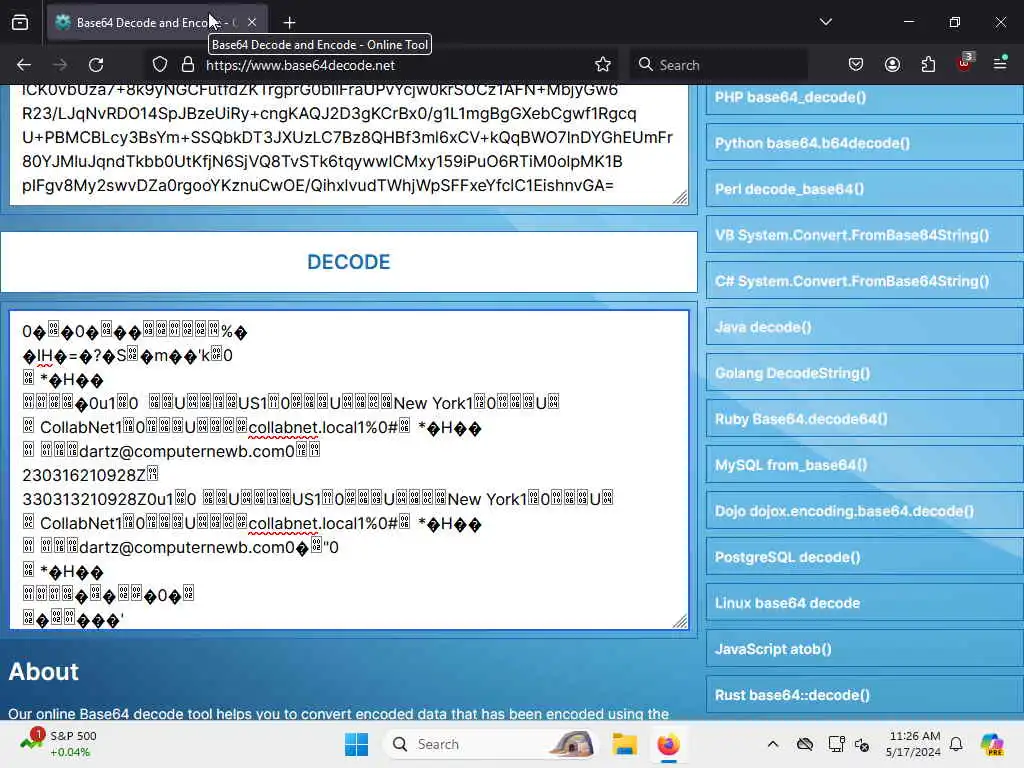Open Ruby Base64.decode64() link
Image resolution: width=1024 pixels, height=768 pixels.
point(865,419)
